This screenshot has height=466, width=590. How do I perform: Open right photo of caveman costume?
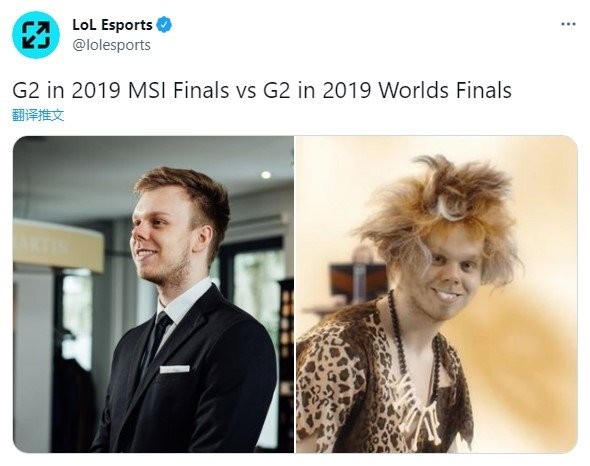[x=437, y=294]
